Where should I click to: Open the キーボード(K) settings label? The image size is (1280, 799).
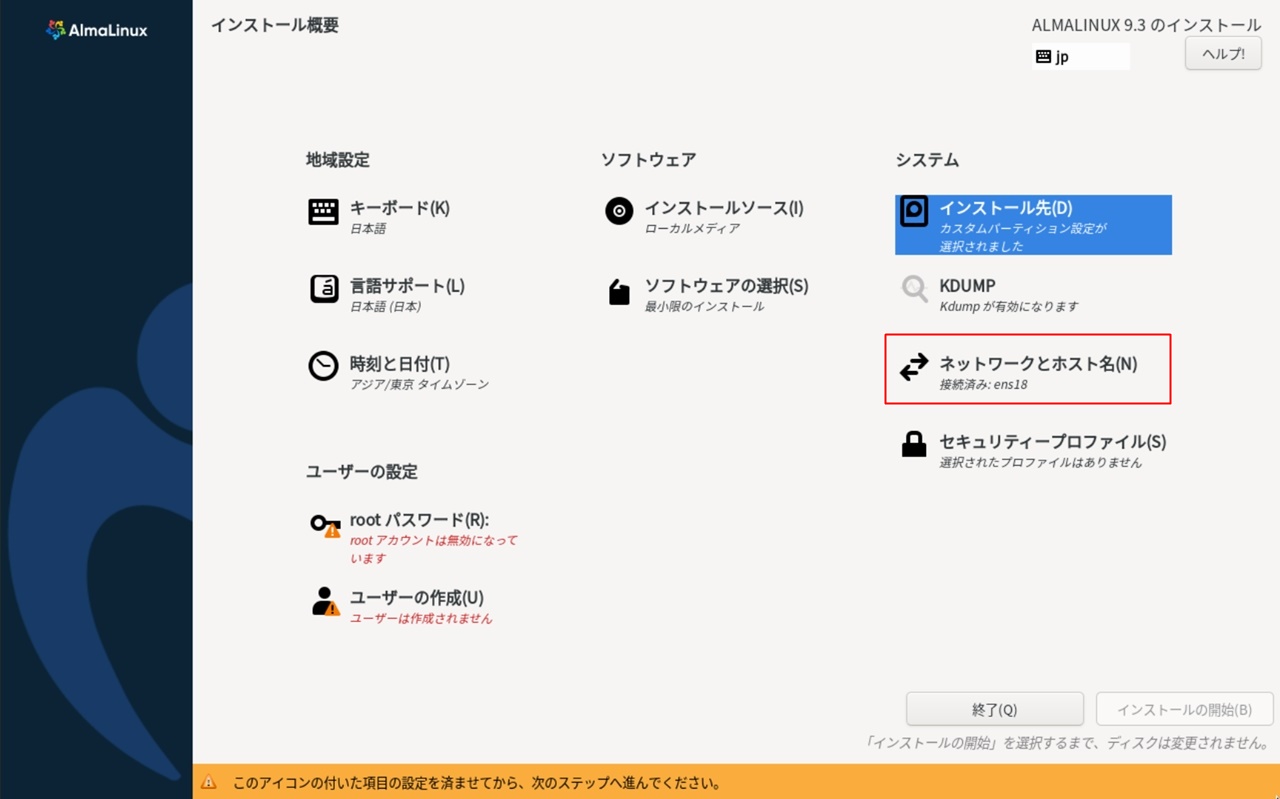click(x=399, y=208)
